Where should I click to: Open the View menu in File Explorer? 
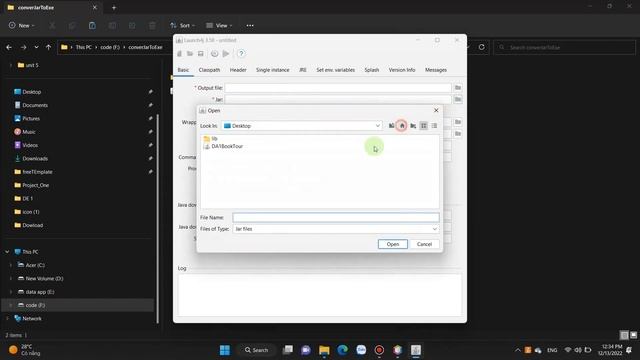click(x=219, y=25)
